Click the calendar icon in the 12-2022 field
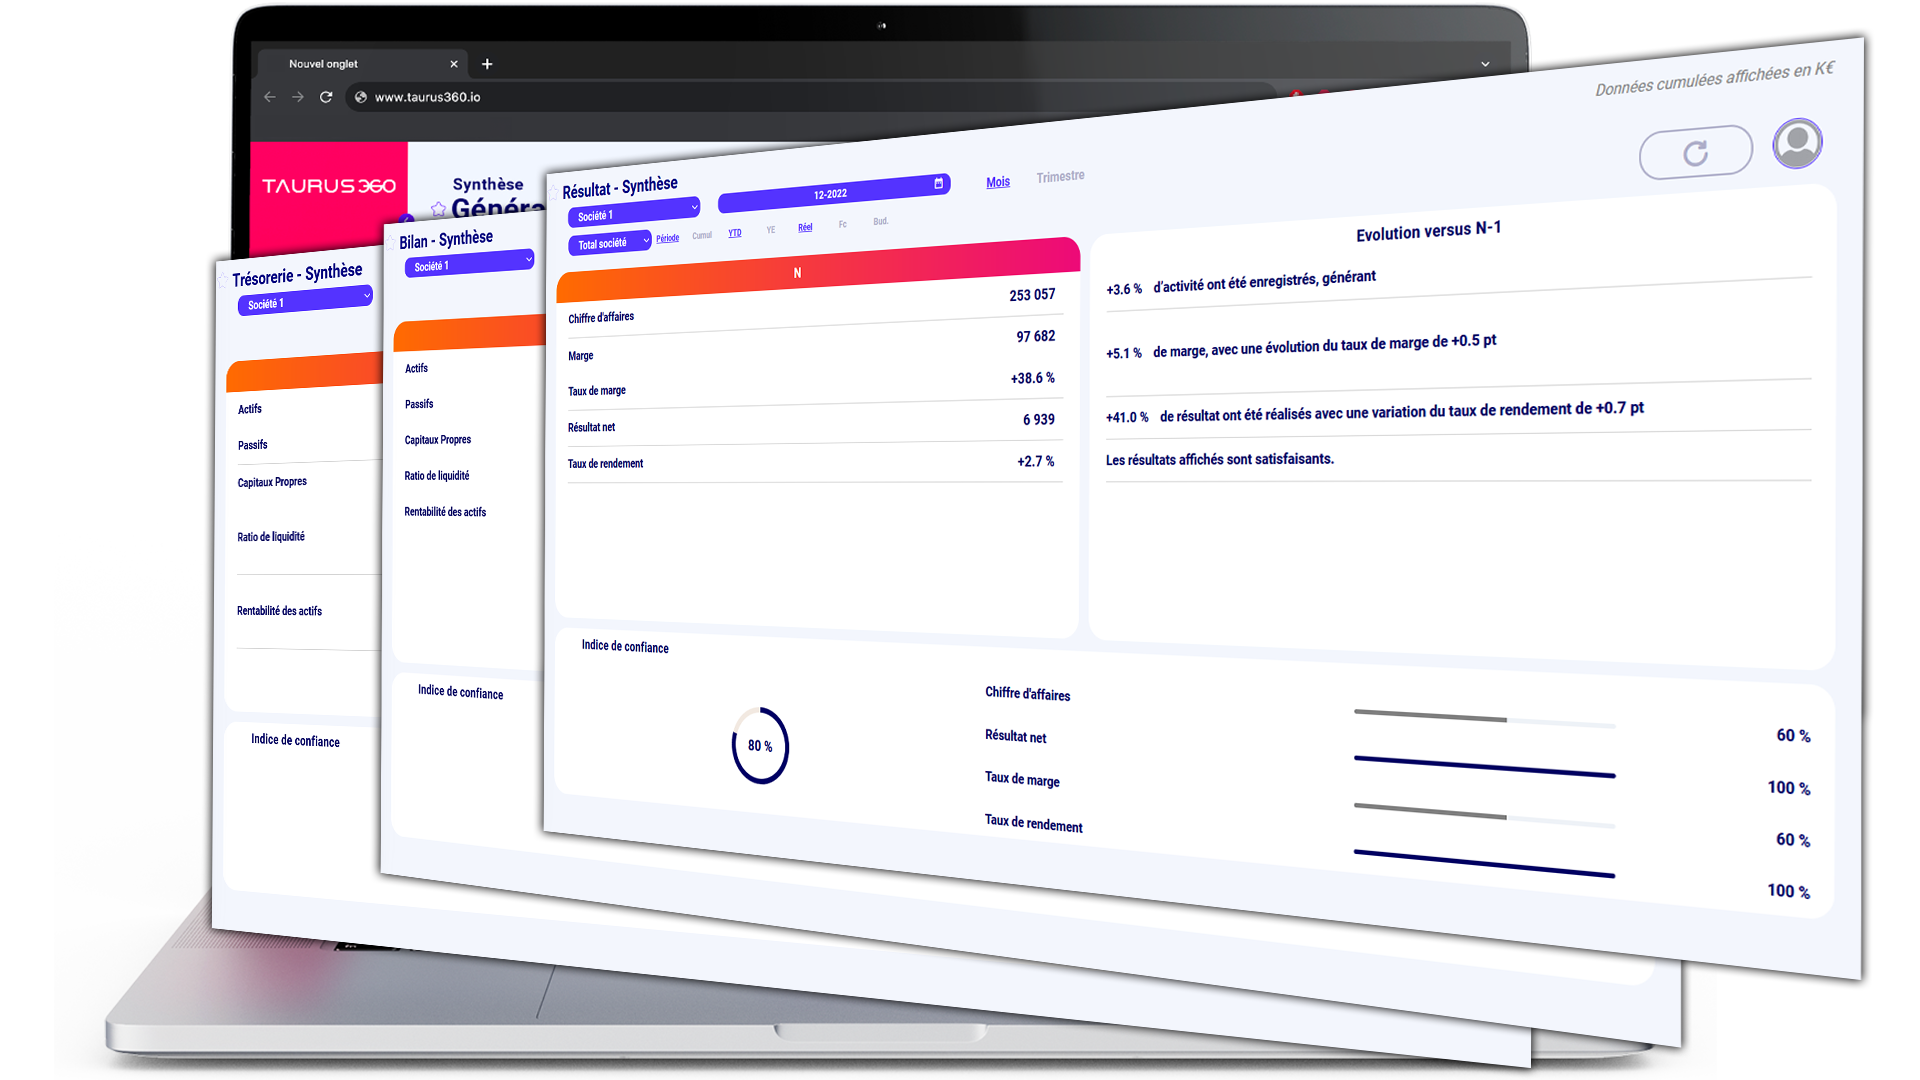The height and width of the screenshot is (1080, 1920). point(938,183)
